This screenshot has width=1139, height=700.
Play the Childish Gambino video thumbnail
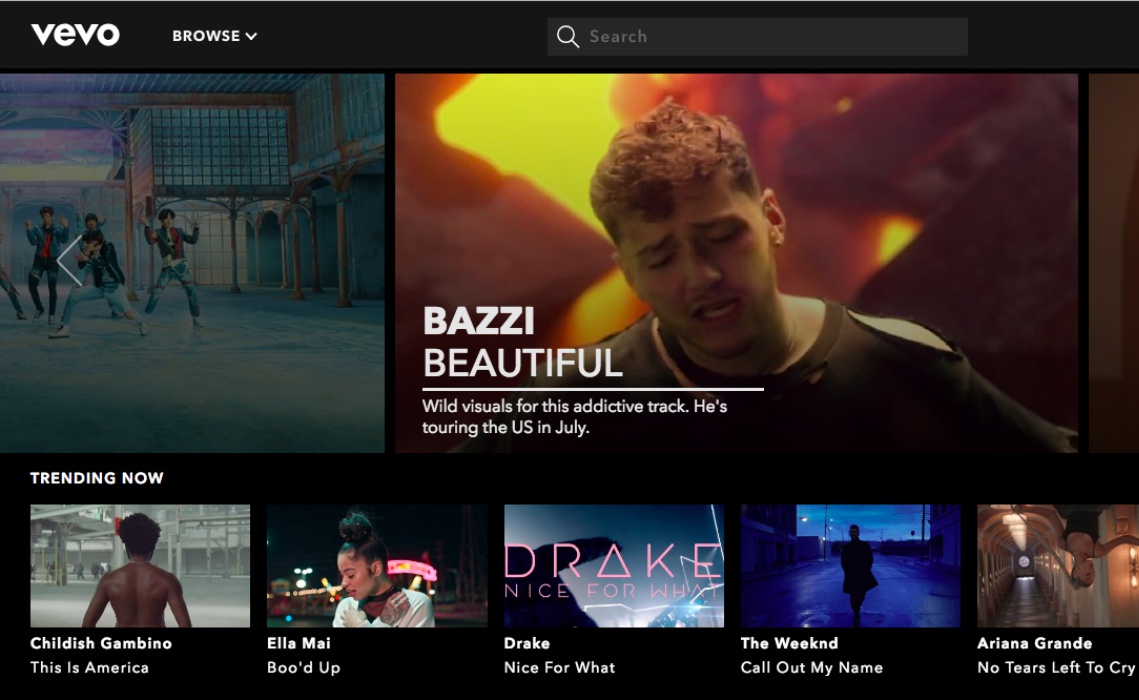[x=140, y=565]
